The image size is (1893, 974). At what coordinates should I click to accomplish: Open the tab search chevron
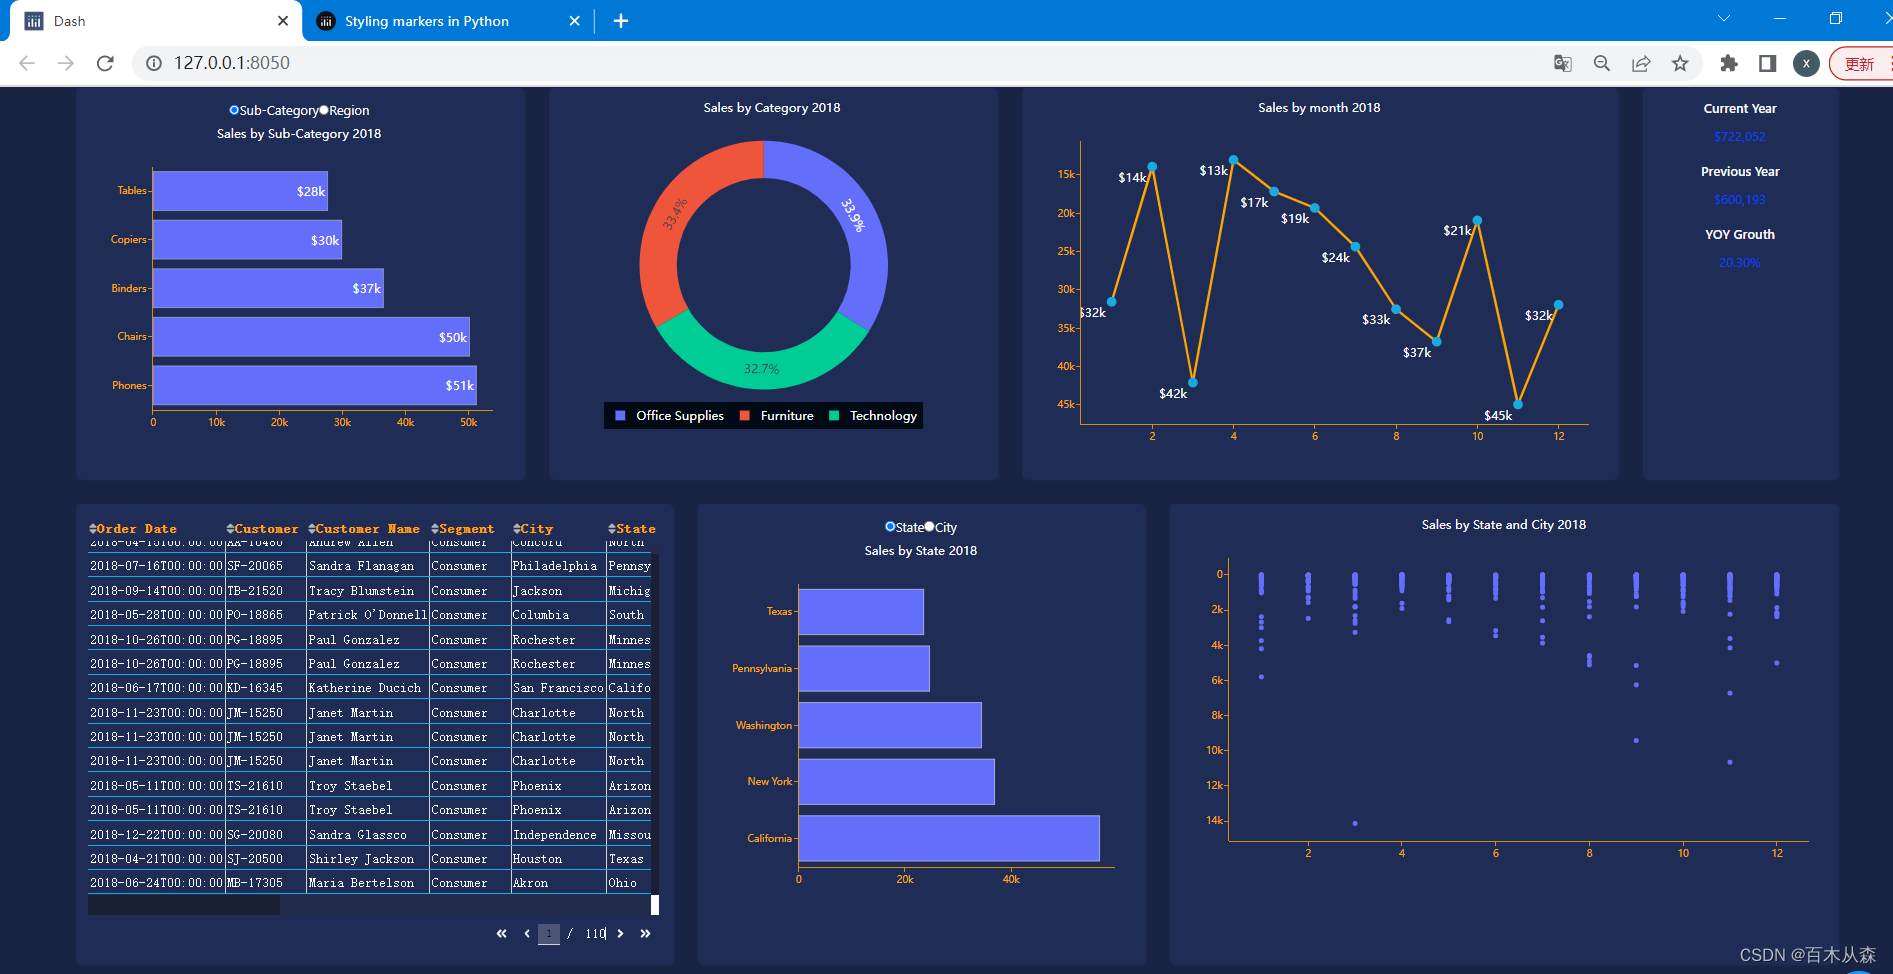point(1724,18)
